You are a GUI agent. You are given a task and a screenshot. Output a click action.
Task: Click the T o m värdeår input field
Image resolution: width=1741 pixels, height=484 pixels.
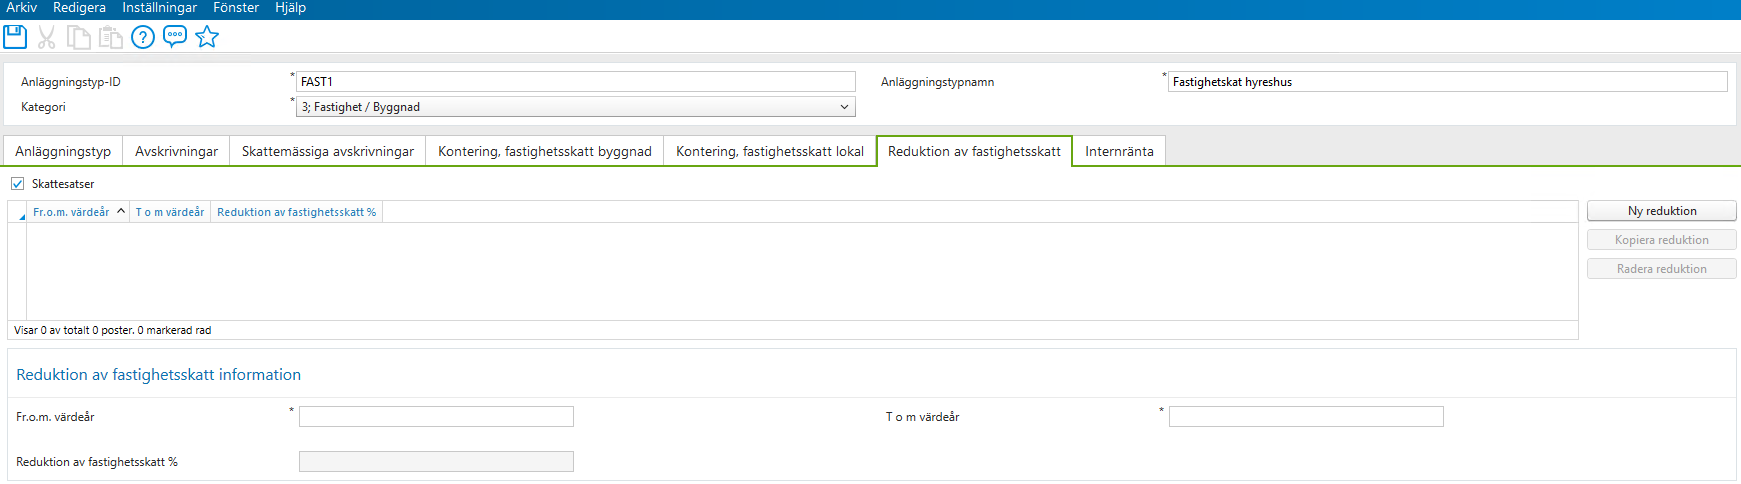(1306, 417)
